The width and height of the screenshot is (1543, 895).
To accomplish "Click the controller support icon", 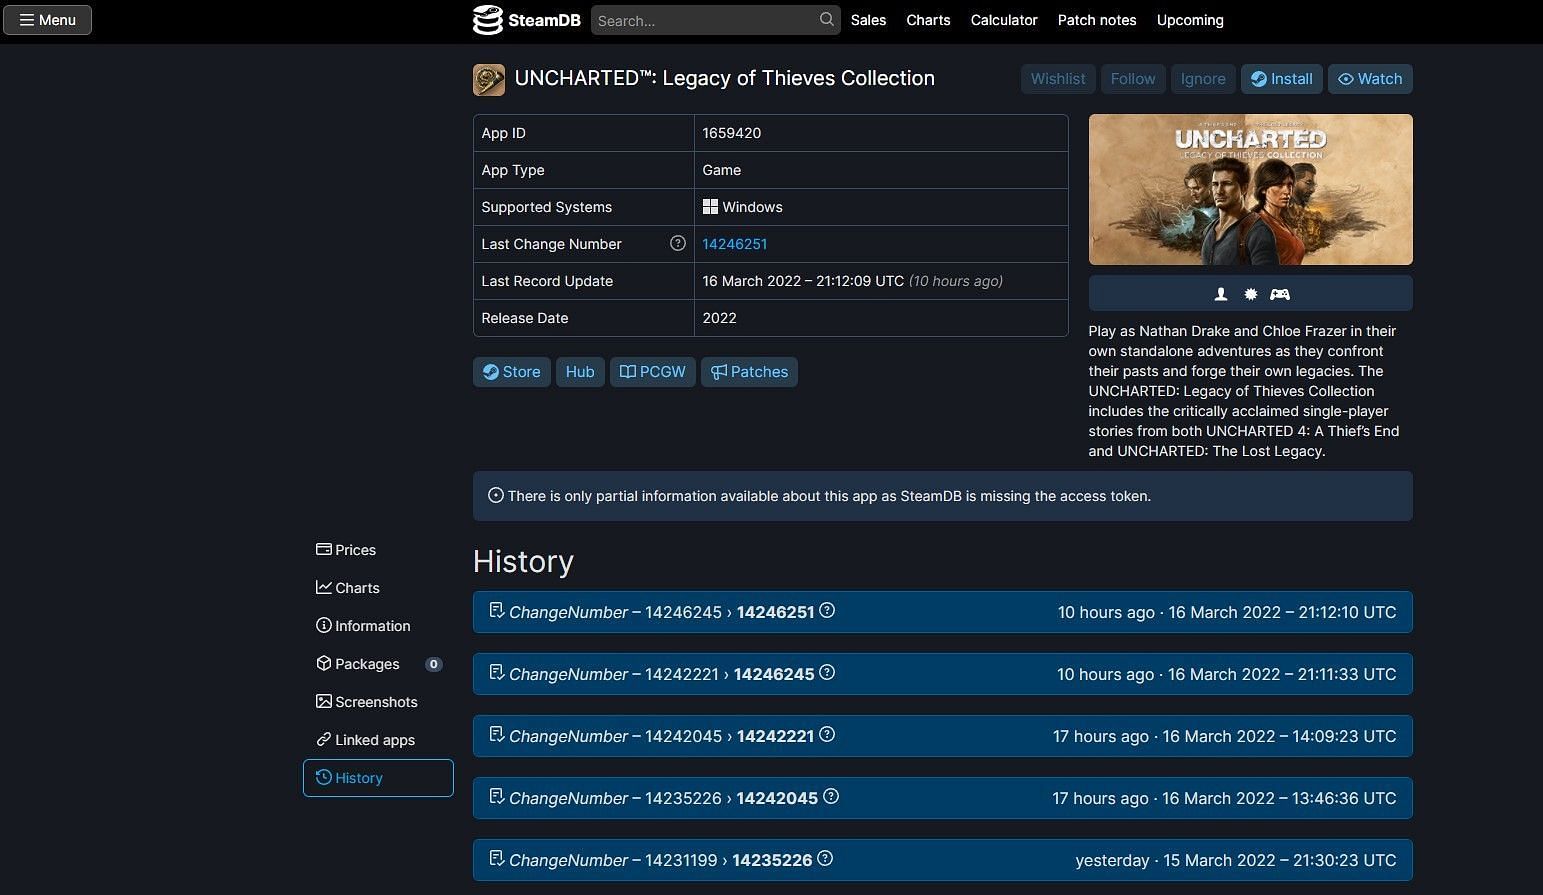I will (x=1280, y=294).
